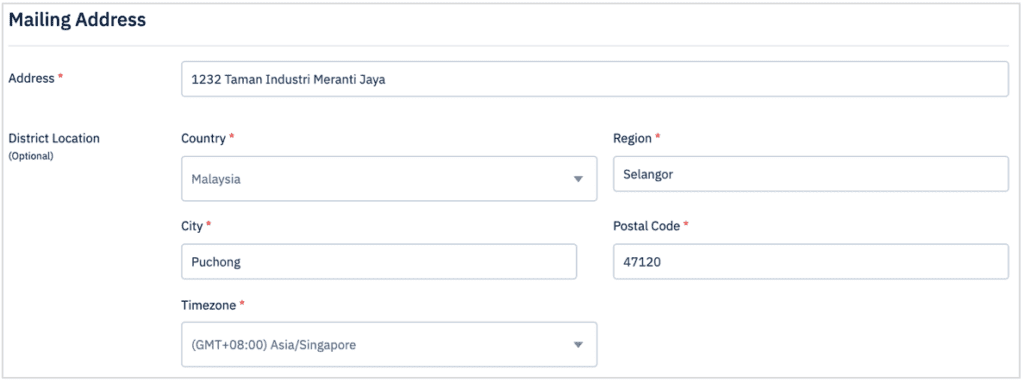Click the Address field label
Screen dimensions: 1024x383
(x=31, y=78)
